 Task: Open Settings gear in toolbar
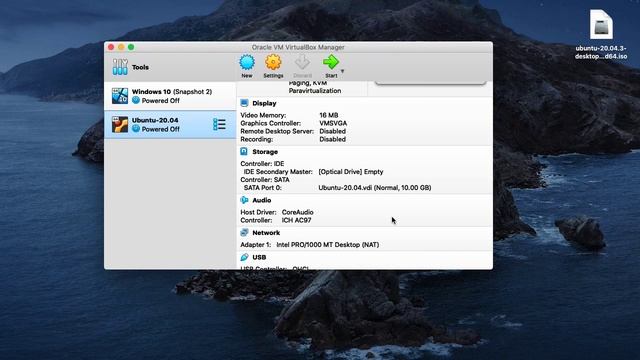(273, 63)
